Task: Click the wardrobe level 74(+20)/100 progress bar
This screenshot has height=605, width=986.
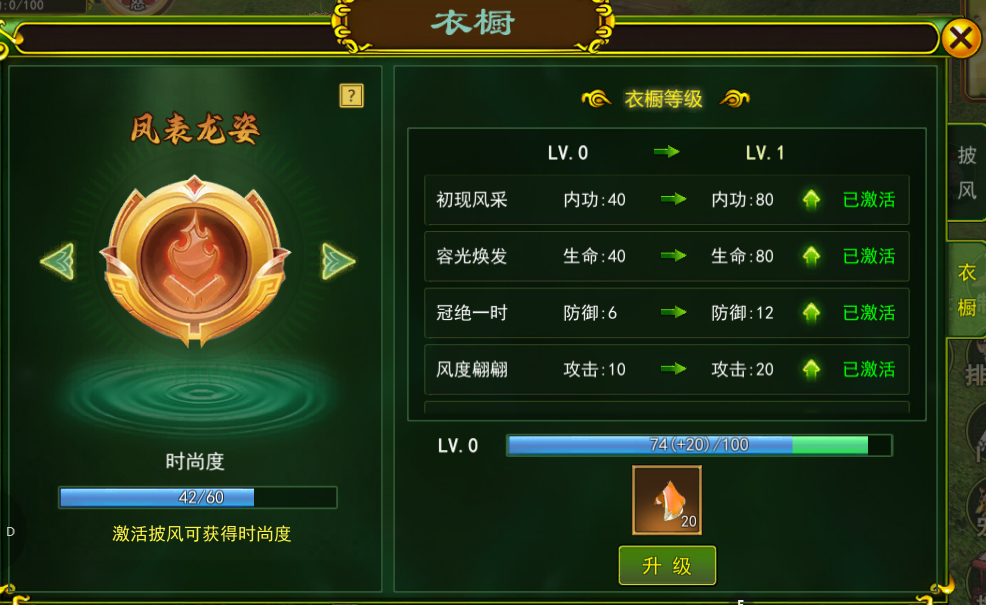Action: tap(699, 445)
